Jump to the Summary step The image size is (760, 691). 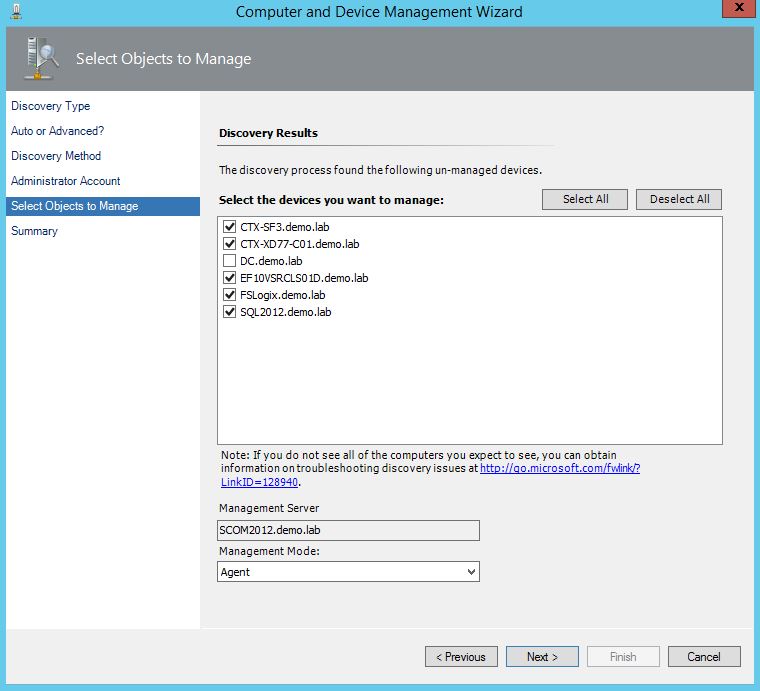35,231
